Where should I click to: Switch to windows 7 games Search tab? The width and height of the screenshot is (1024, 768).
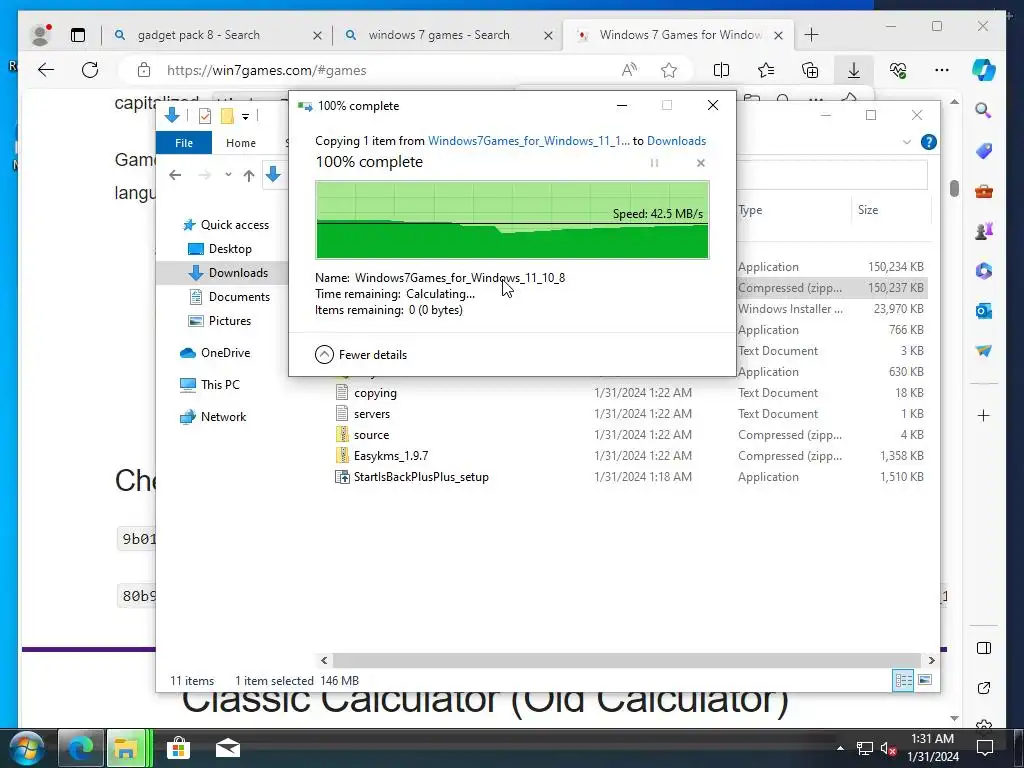click(449, 35)
